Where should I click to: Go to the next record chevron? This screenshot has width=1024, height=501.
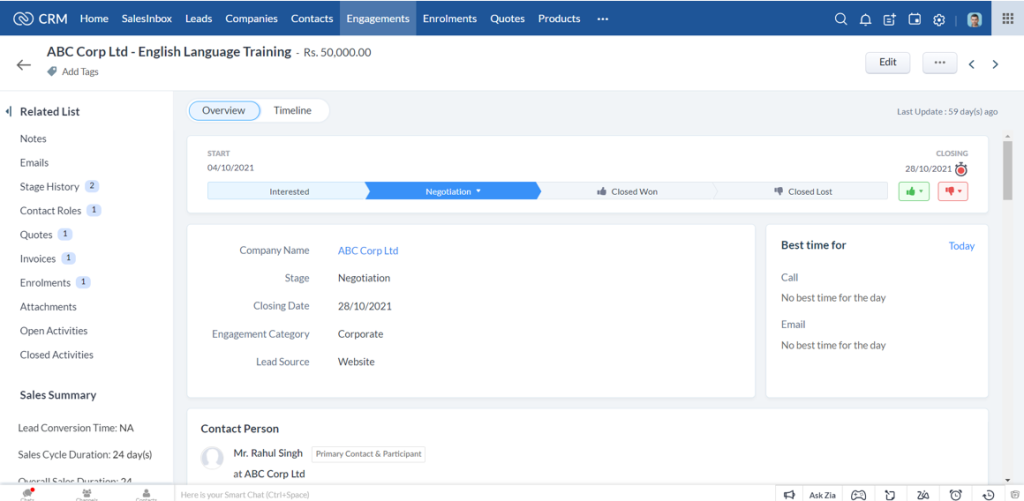995,64
